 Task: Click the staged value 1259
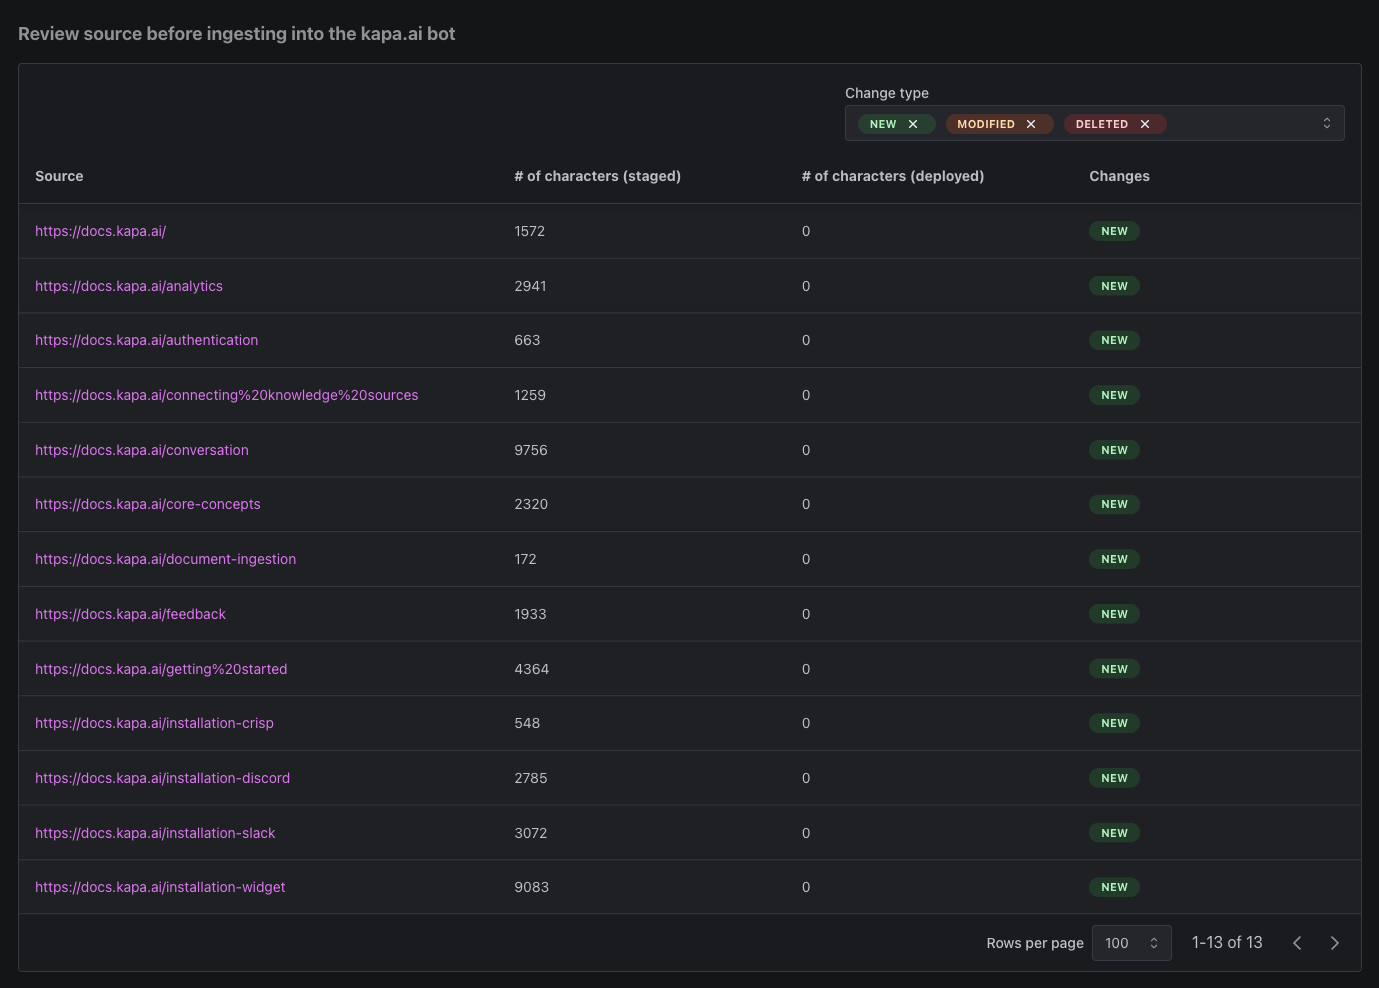[x=530, y=395]
